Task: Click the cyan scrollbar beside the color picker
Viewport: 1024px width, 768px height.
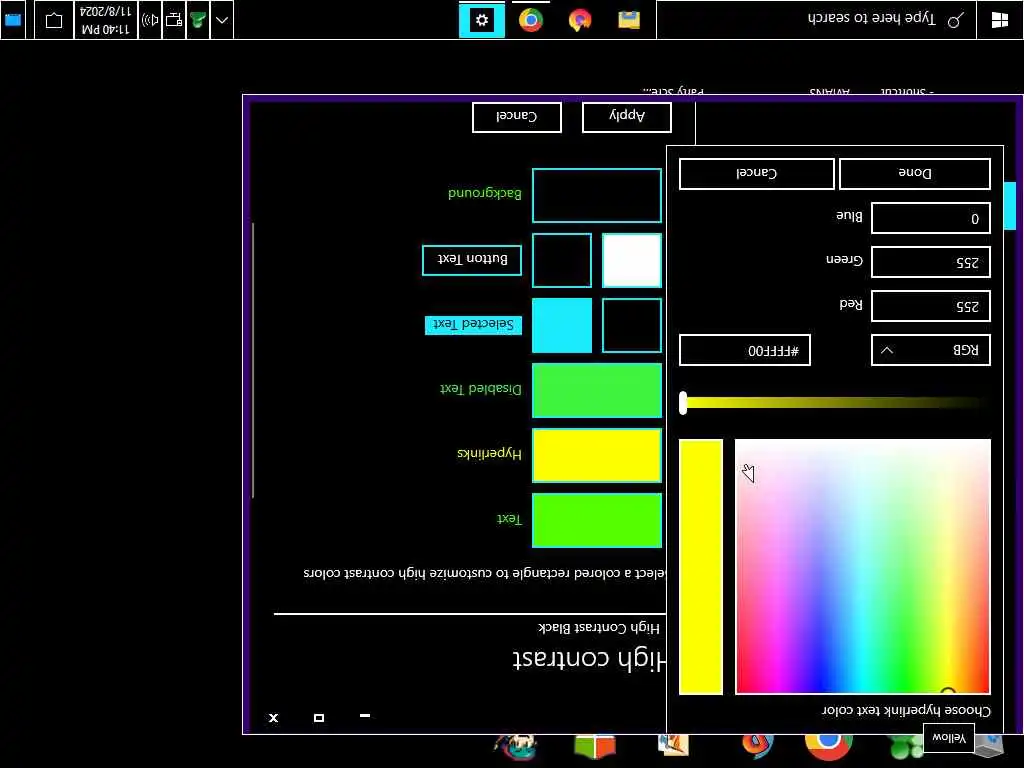Action: click(x=1010, y=206)
